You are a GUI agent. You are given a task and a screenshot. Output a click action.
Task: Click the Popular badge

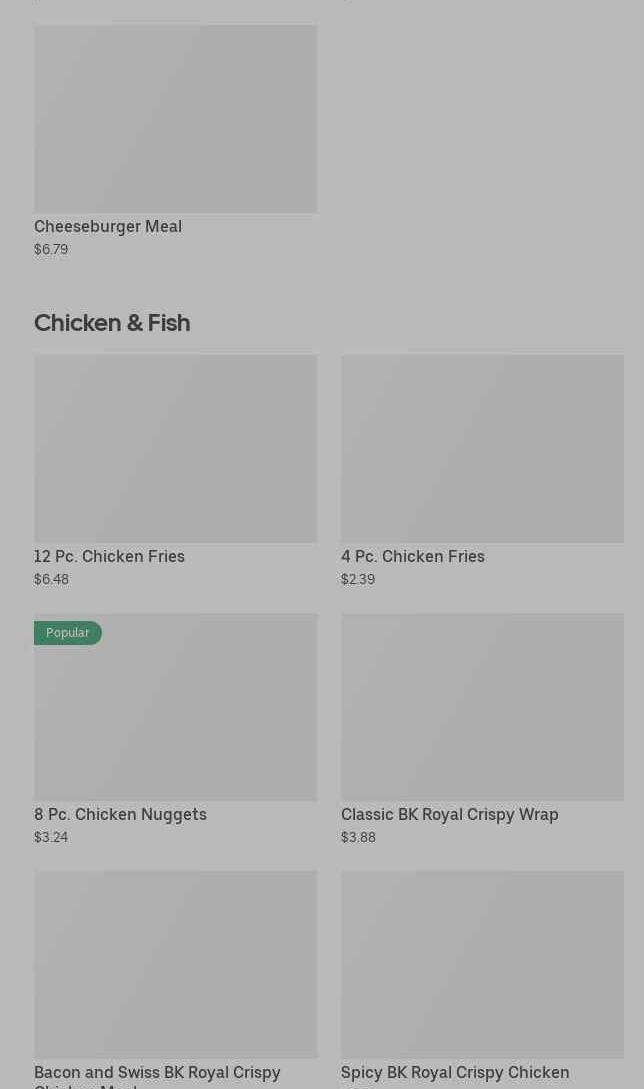pyautogui.click(x=68, y=633)
